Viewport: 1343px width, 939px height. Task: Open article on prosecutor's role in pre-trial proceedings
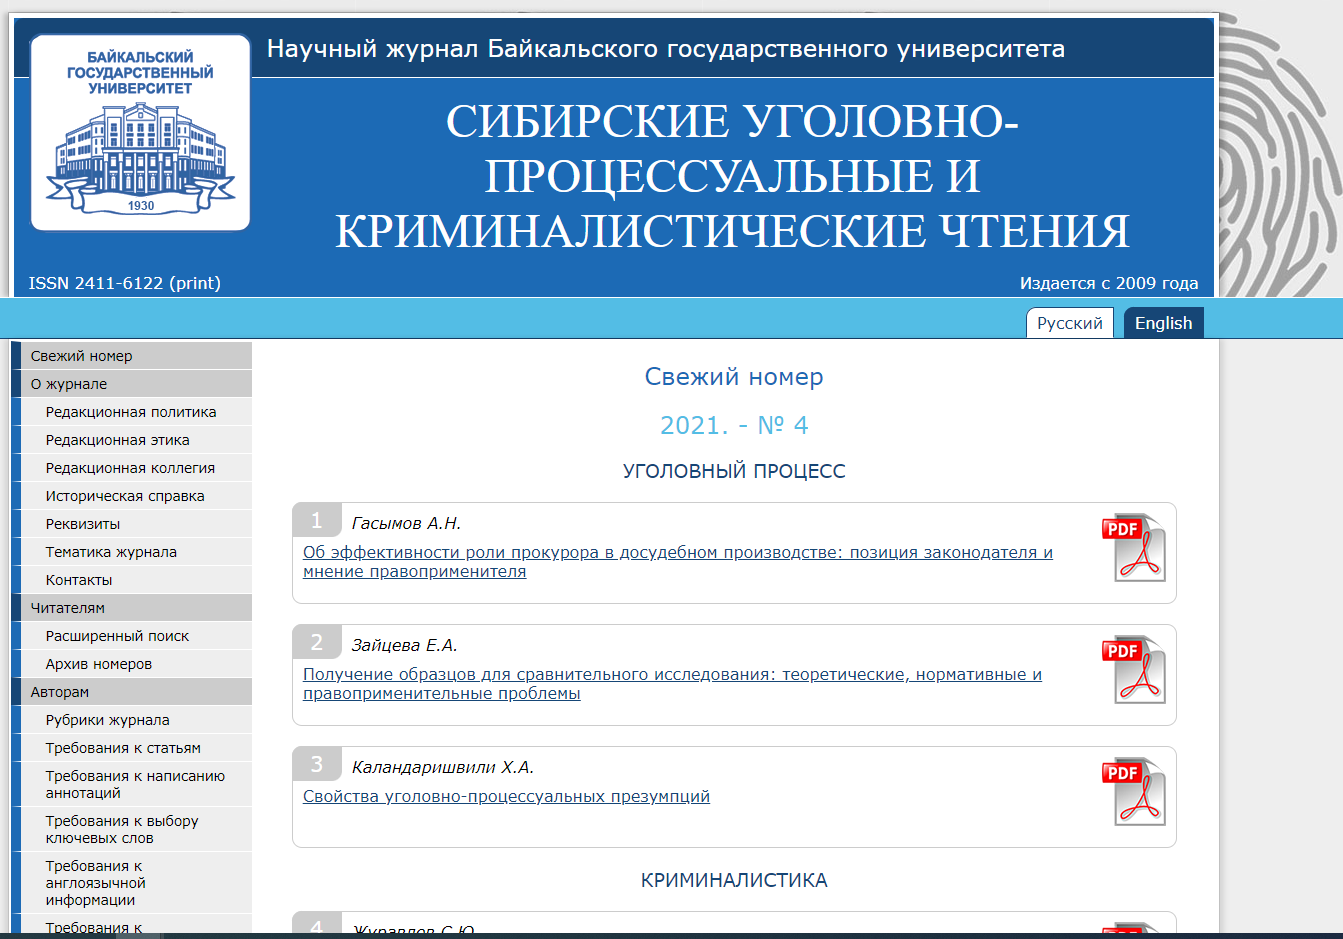677,562
